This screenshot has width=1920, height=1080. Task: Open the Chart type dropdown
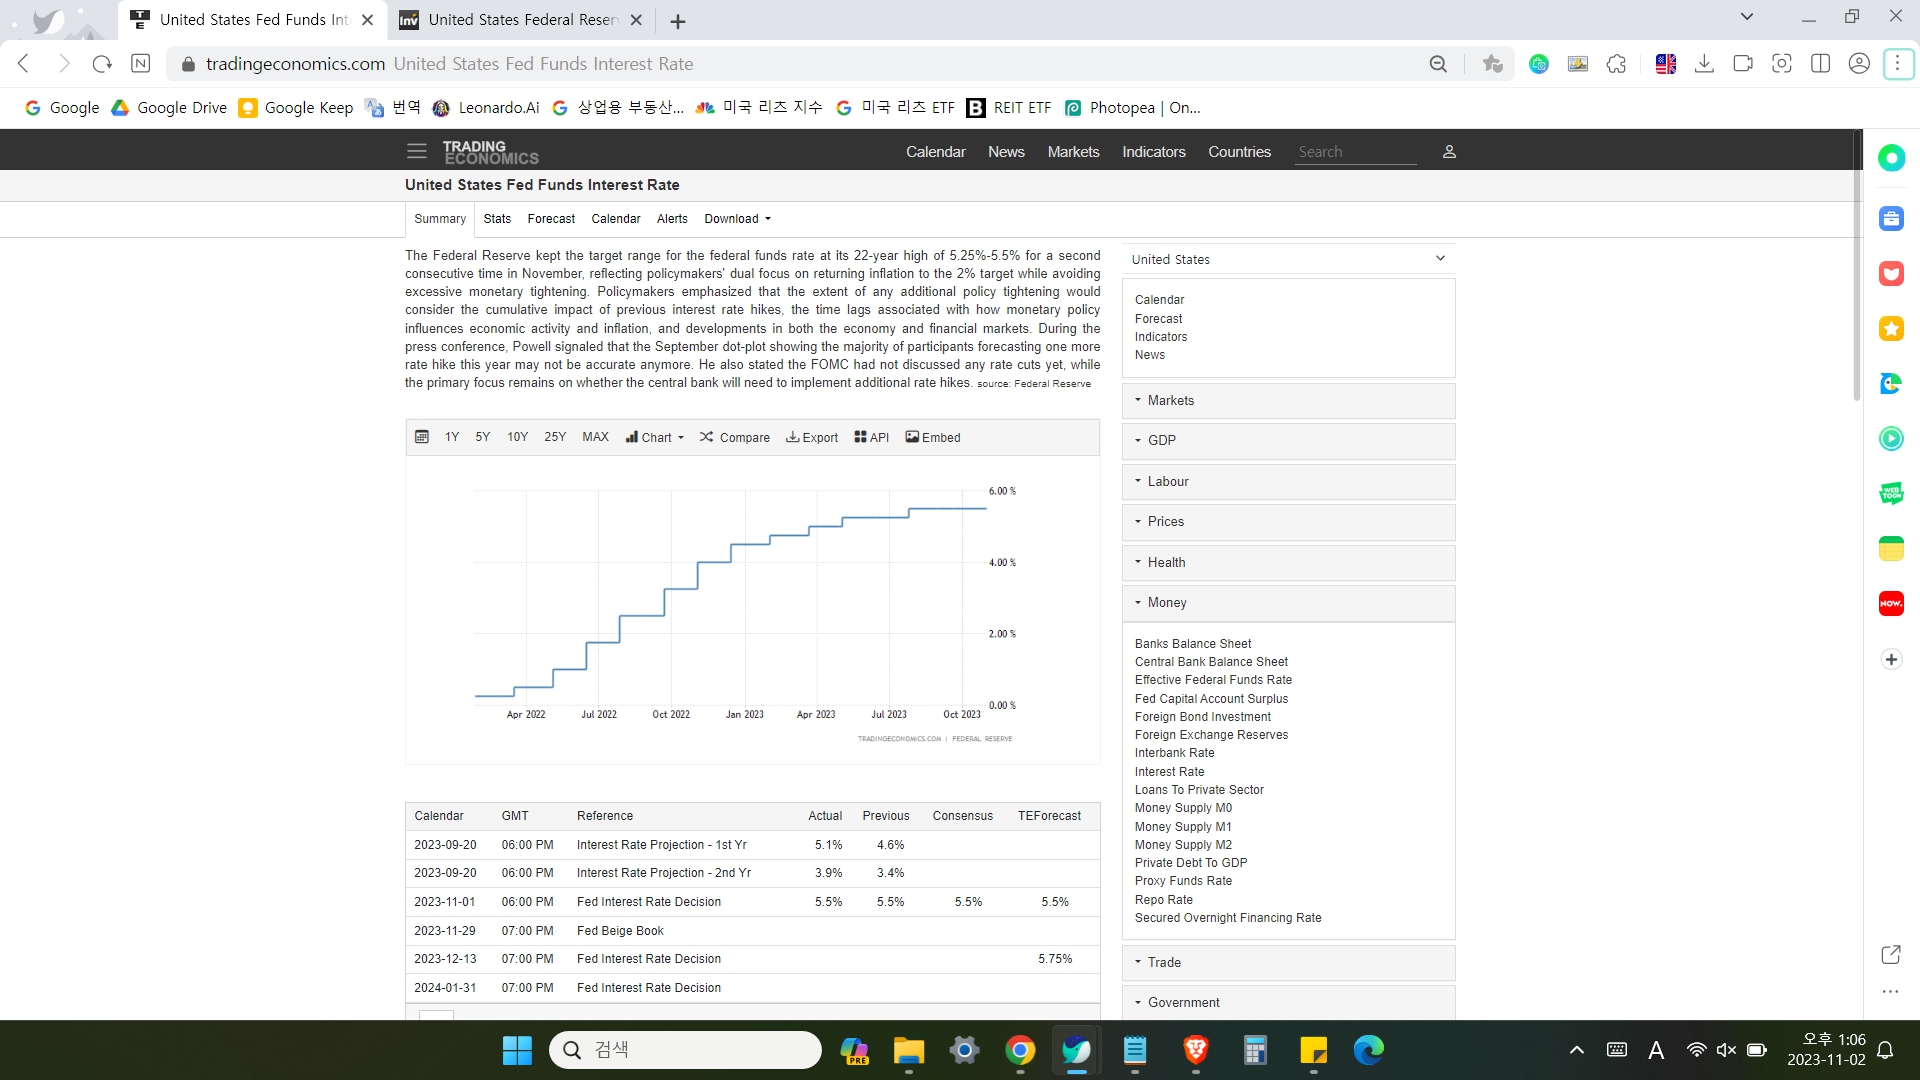pyautogui.click(x=655, y=437)
